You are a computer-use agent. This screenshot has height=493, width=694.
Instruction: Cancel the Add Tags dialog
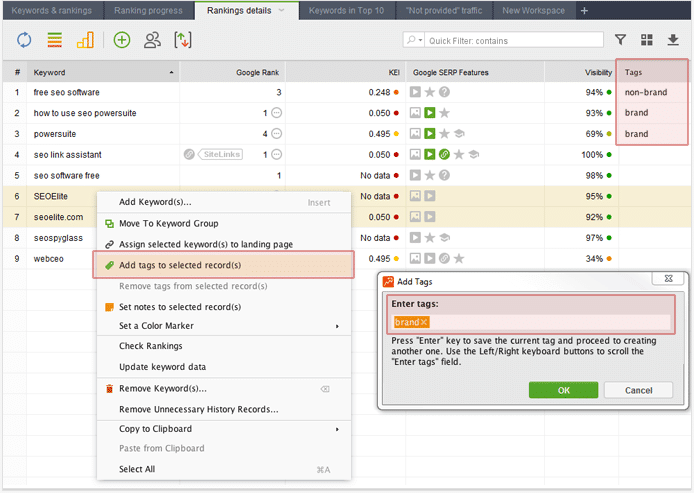click(x=638, y=390)
